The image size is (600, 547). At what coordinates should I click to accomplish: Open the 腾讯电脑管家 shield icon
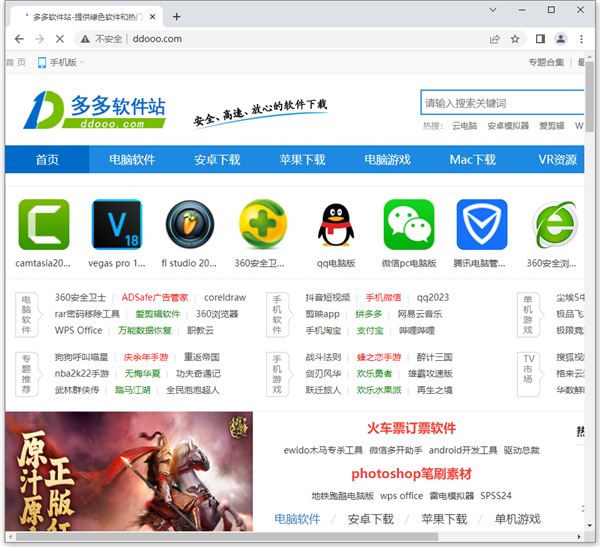pos(482,224)
